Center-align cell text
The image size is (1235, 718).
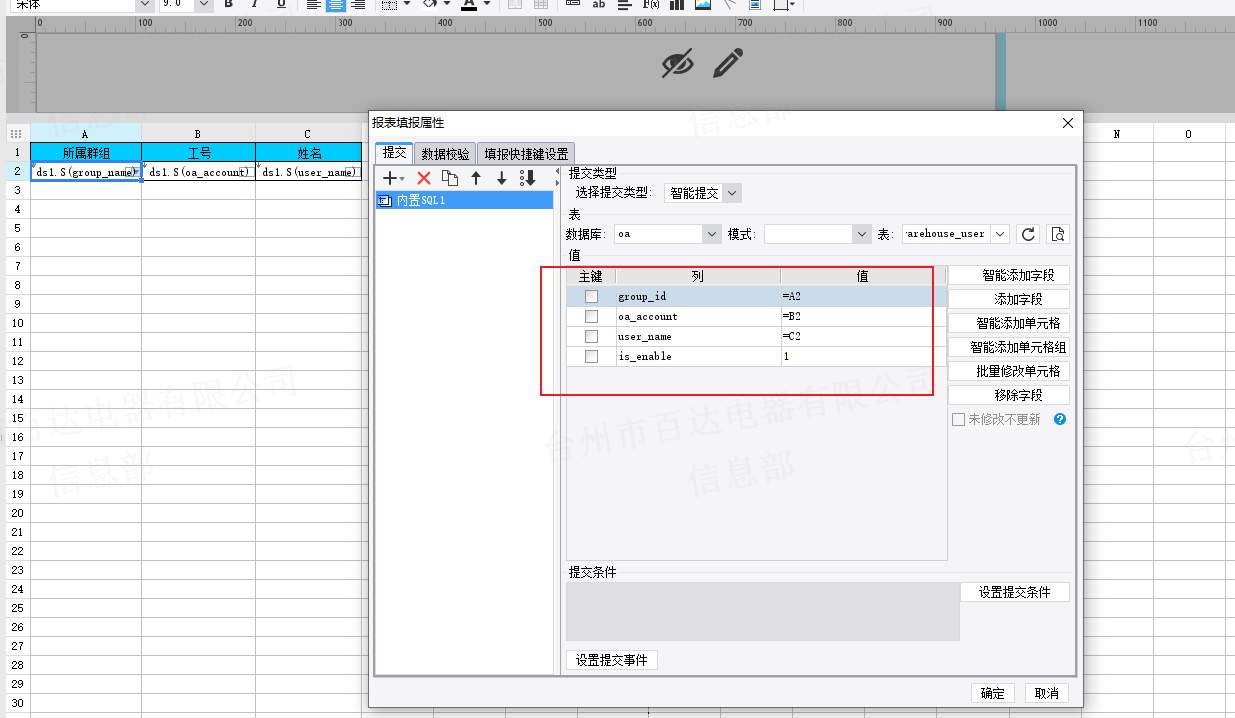pyautogui.click(x=336, y=4)
